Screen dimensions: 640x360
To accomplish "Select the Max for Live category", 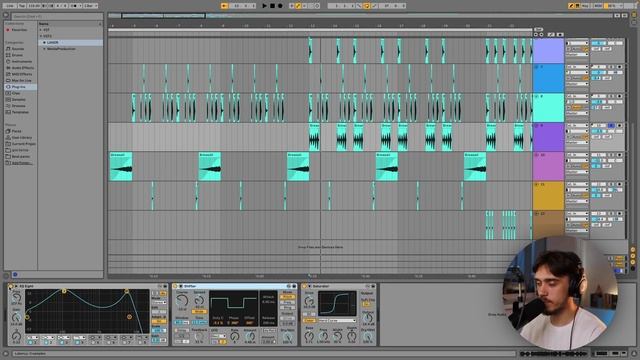I will (22, 80).
